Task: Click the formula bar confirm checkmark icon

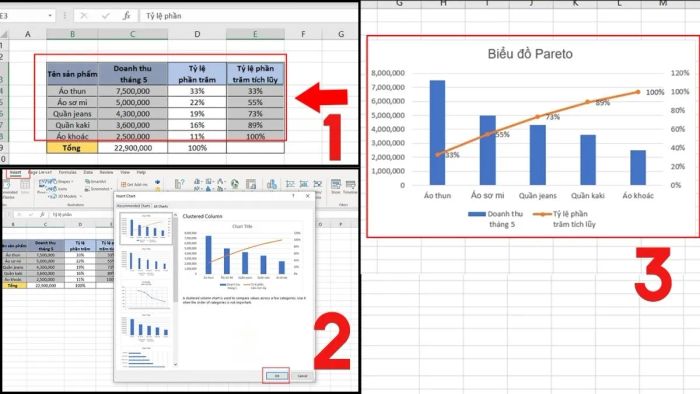Action: point(105,16)
